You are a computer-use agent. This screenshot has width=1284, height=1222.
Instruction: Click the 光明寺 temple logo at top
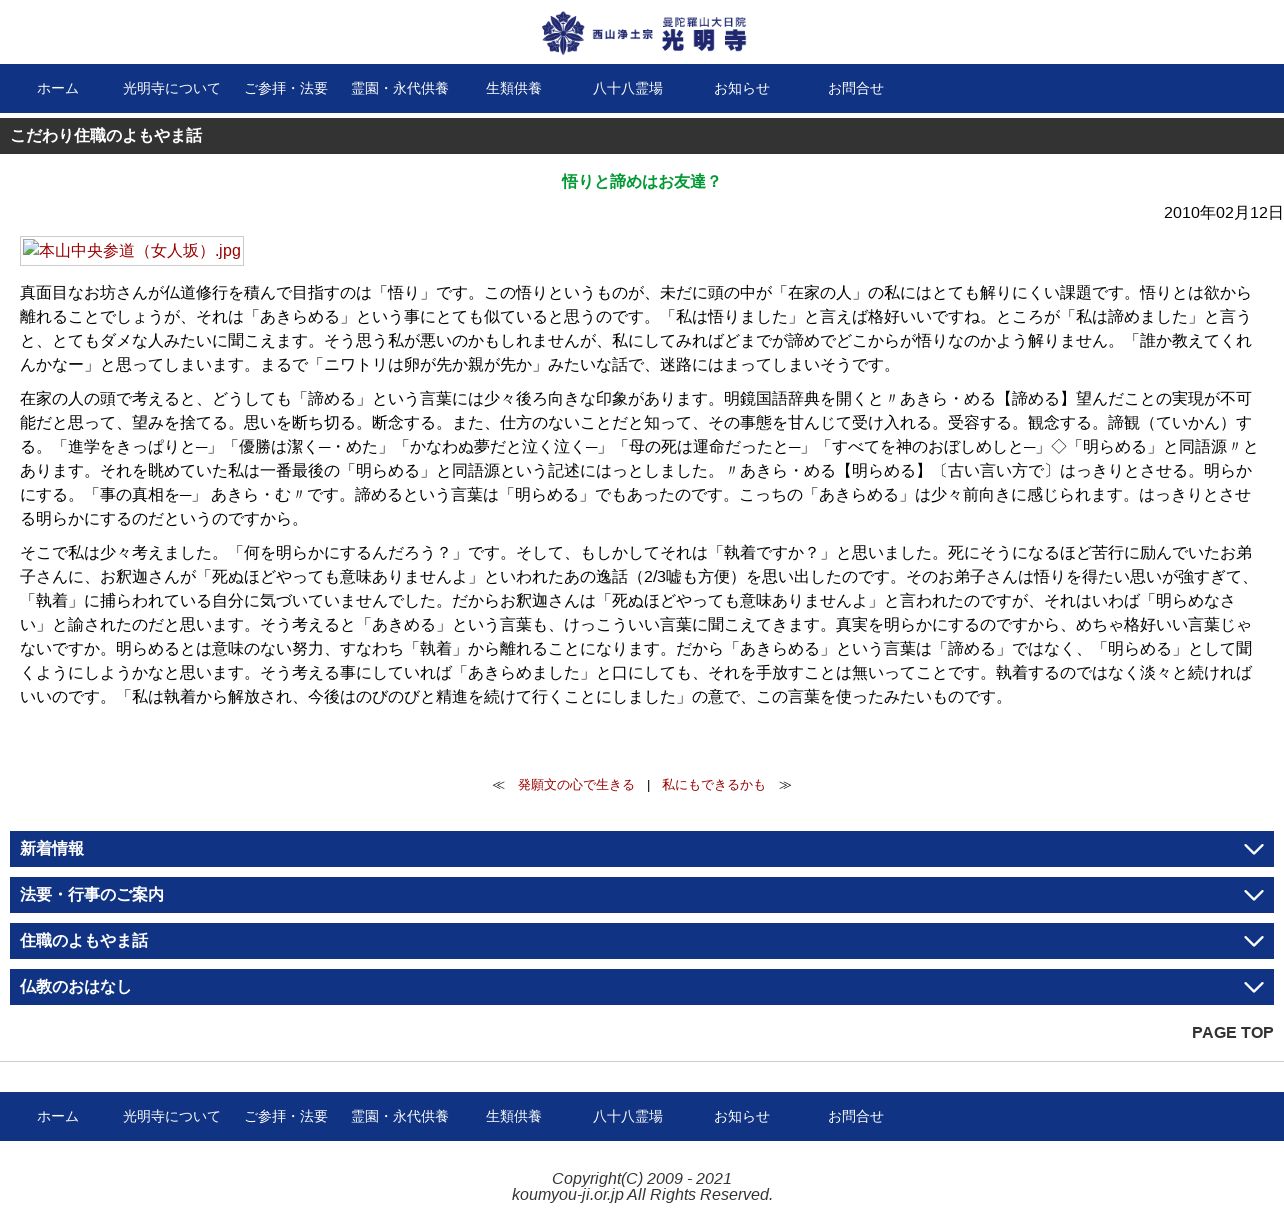[643, 33]
